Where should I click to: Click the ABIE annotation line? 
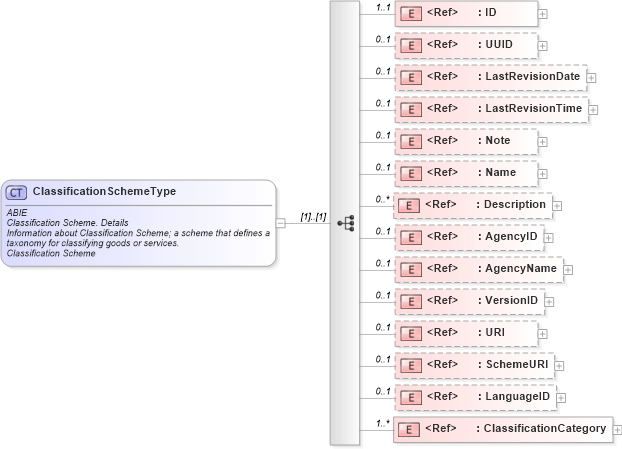(17, 213)
